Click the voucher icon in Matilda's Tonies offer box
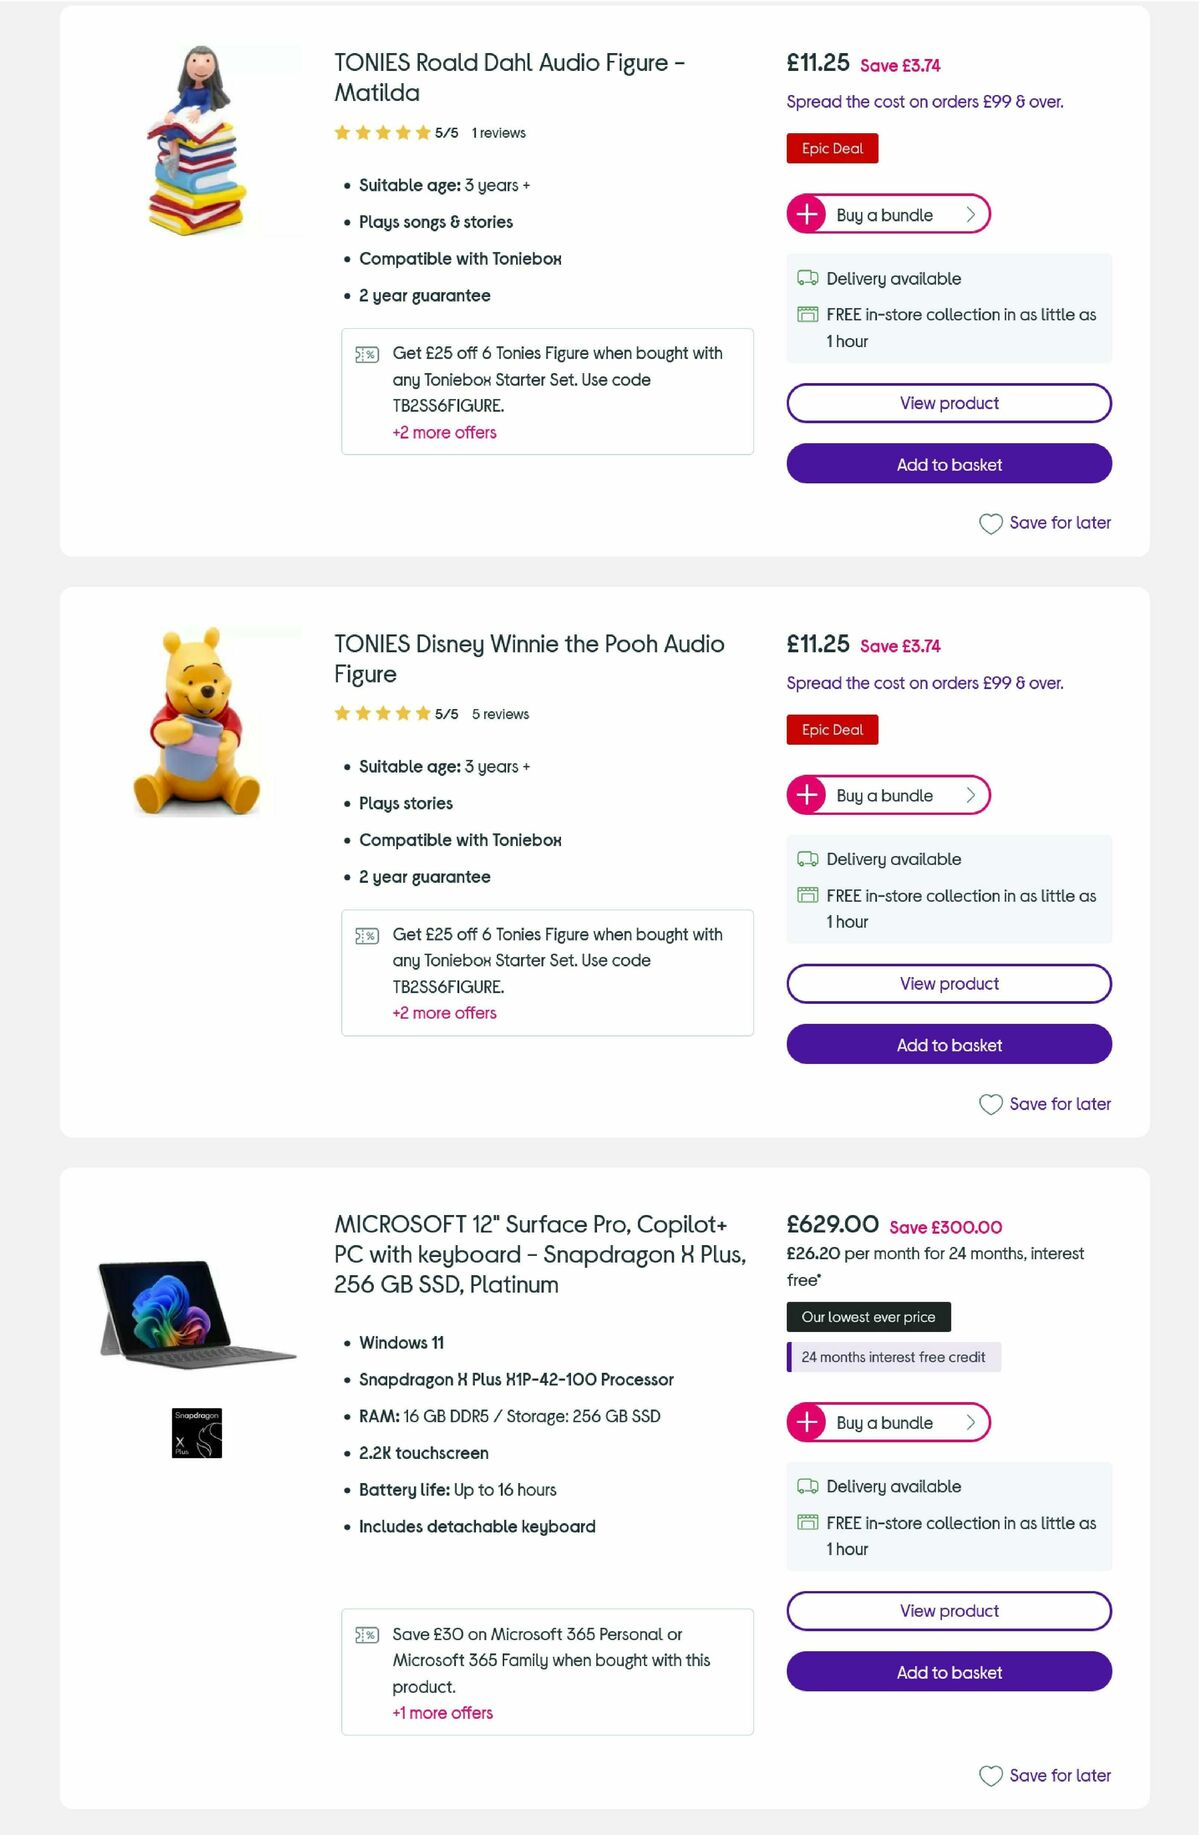This screenshot has width=1200, height=1835. point(367,354)
